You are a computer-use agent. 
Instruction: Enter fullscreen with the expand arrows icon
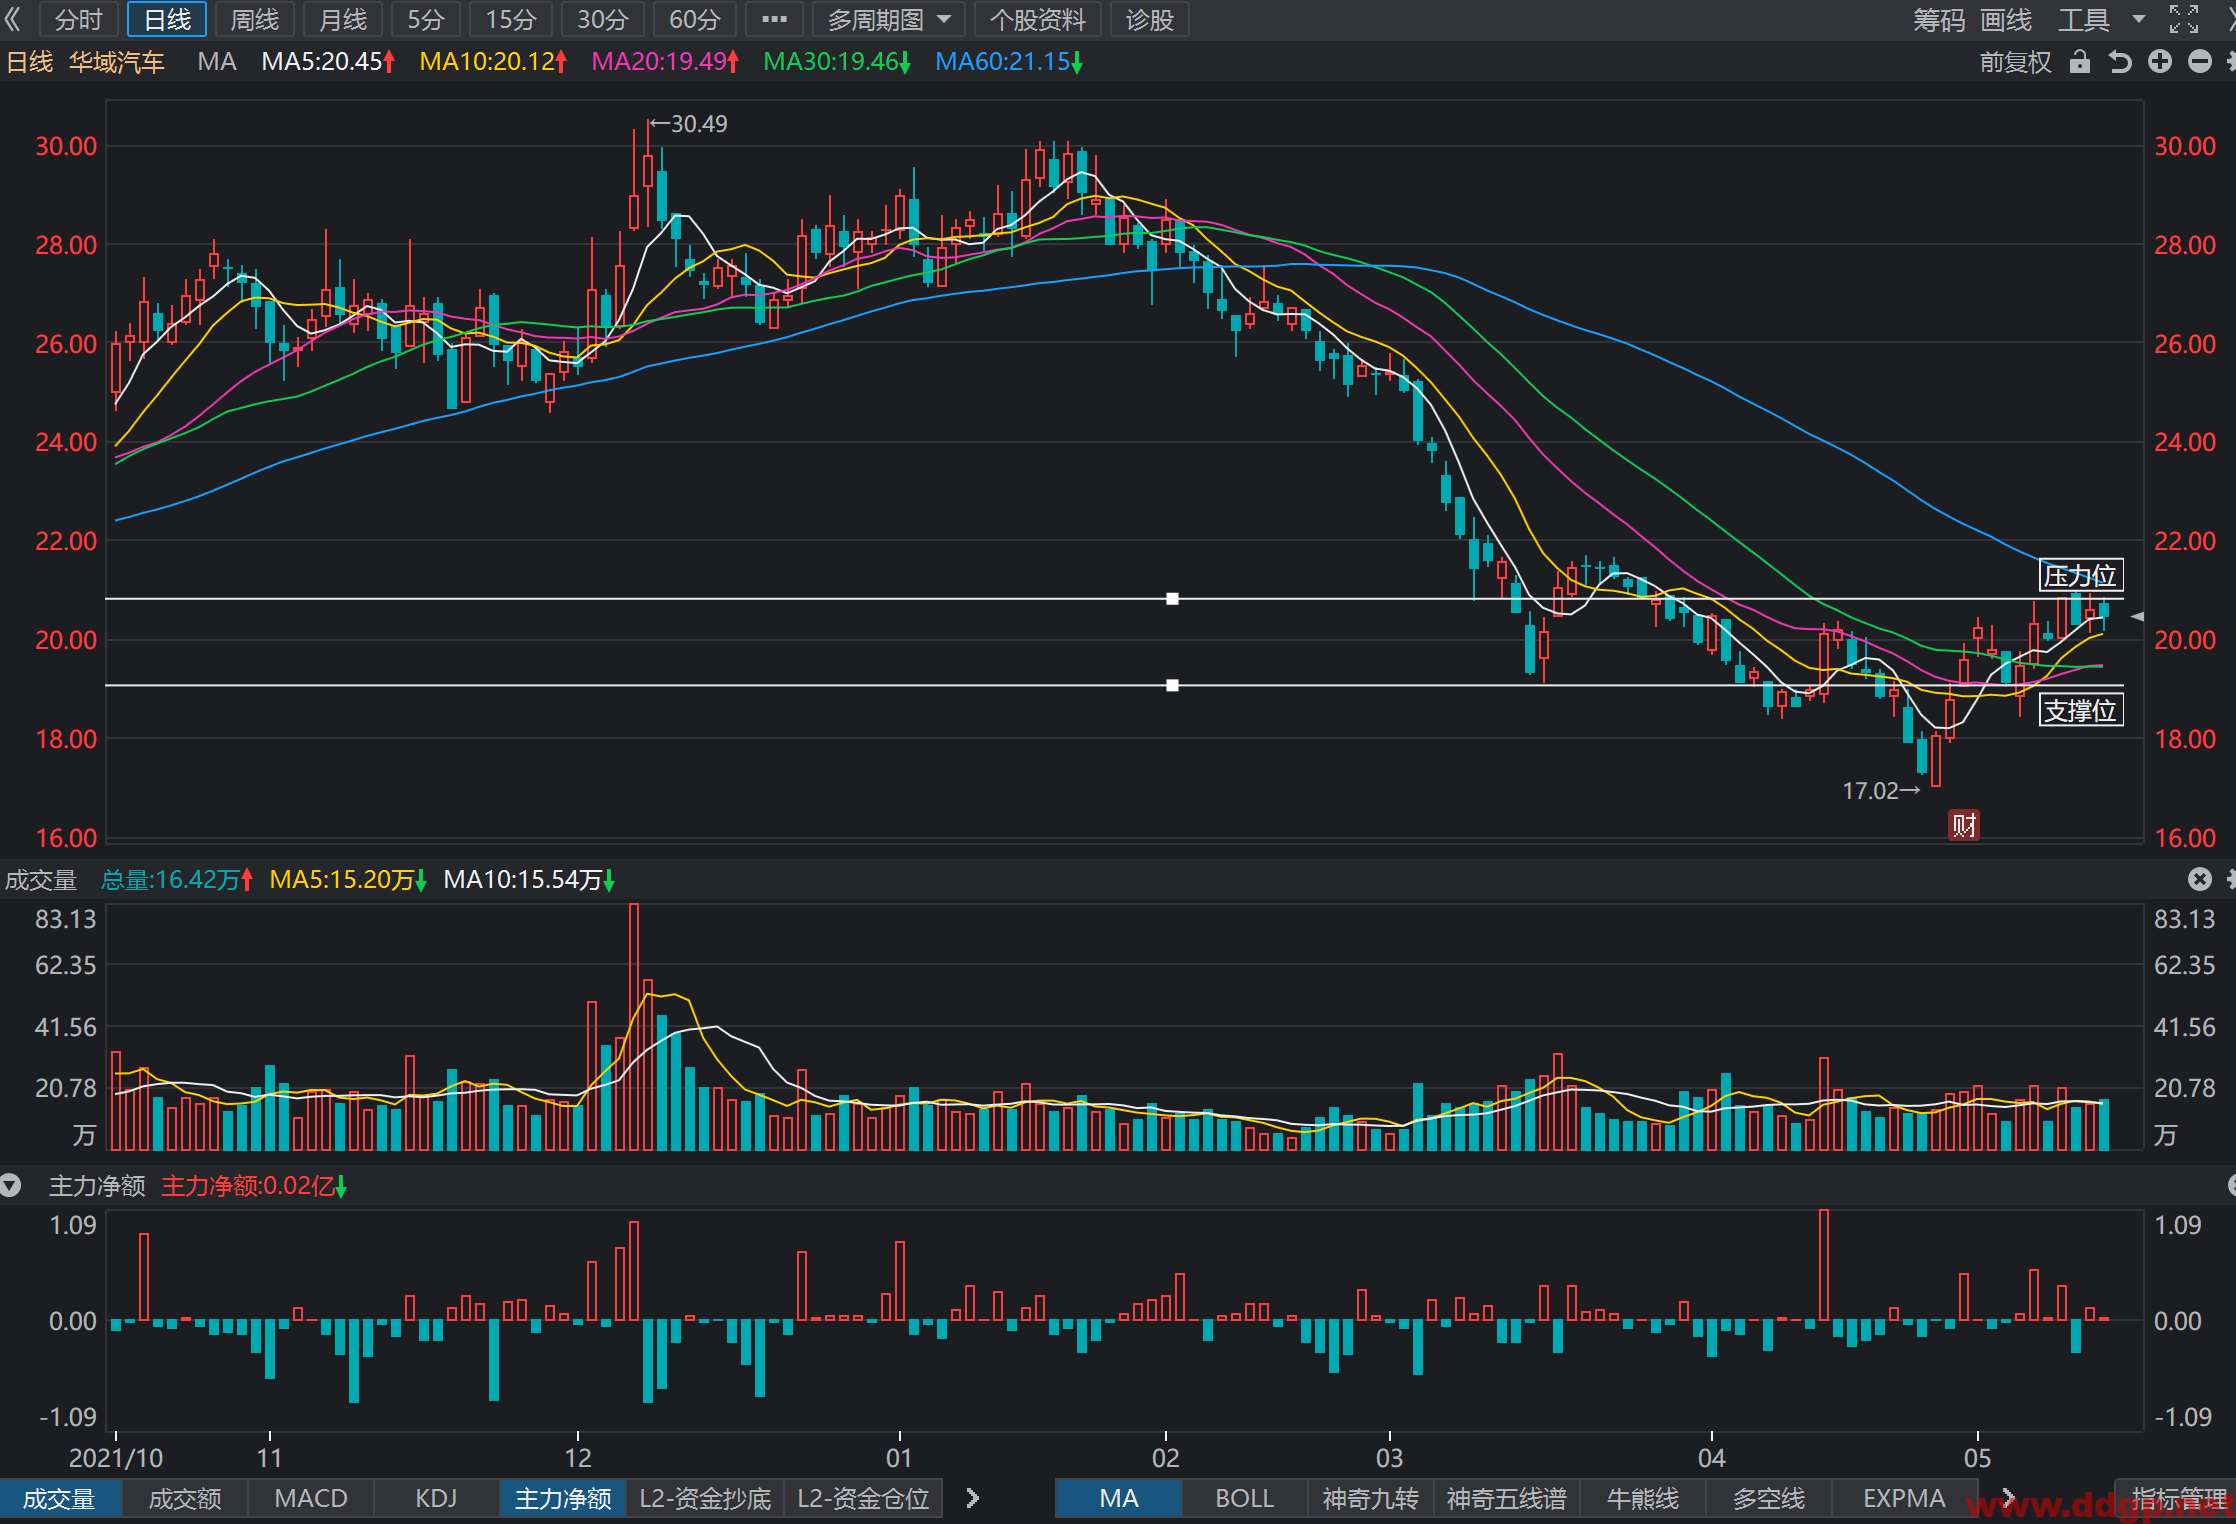coord(2184,19)
